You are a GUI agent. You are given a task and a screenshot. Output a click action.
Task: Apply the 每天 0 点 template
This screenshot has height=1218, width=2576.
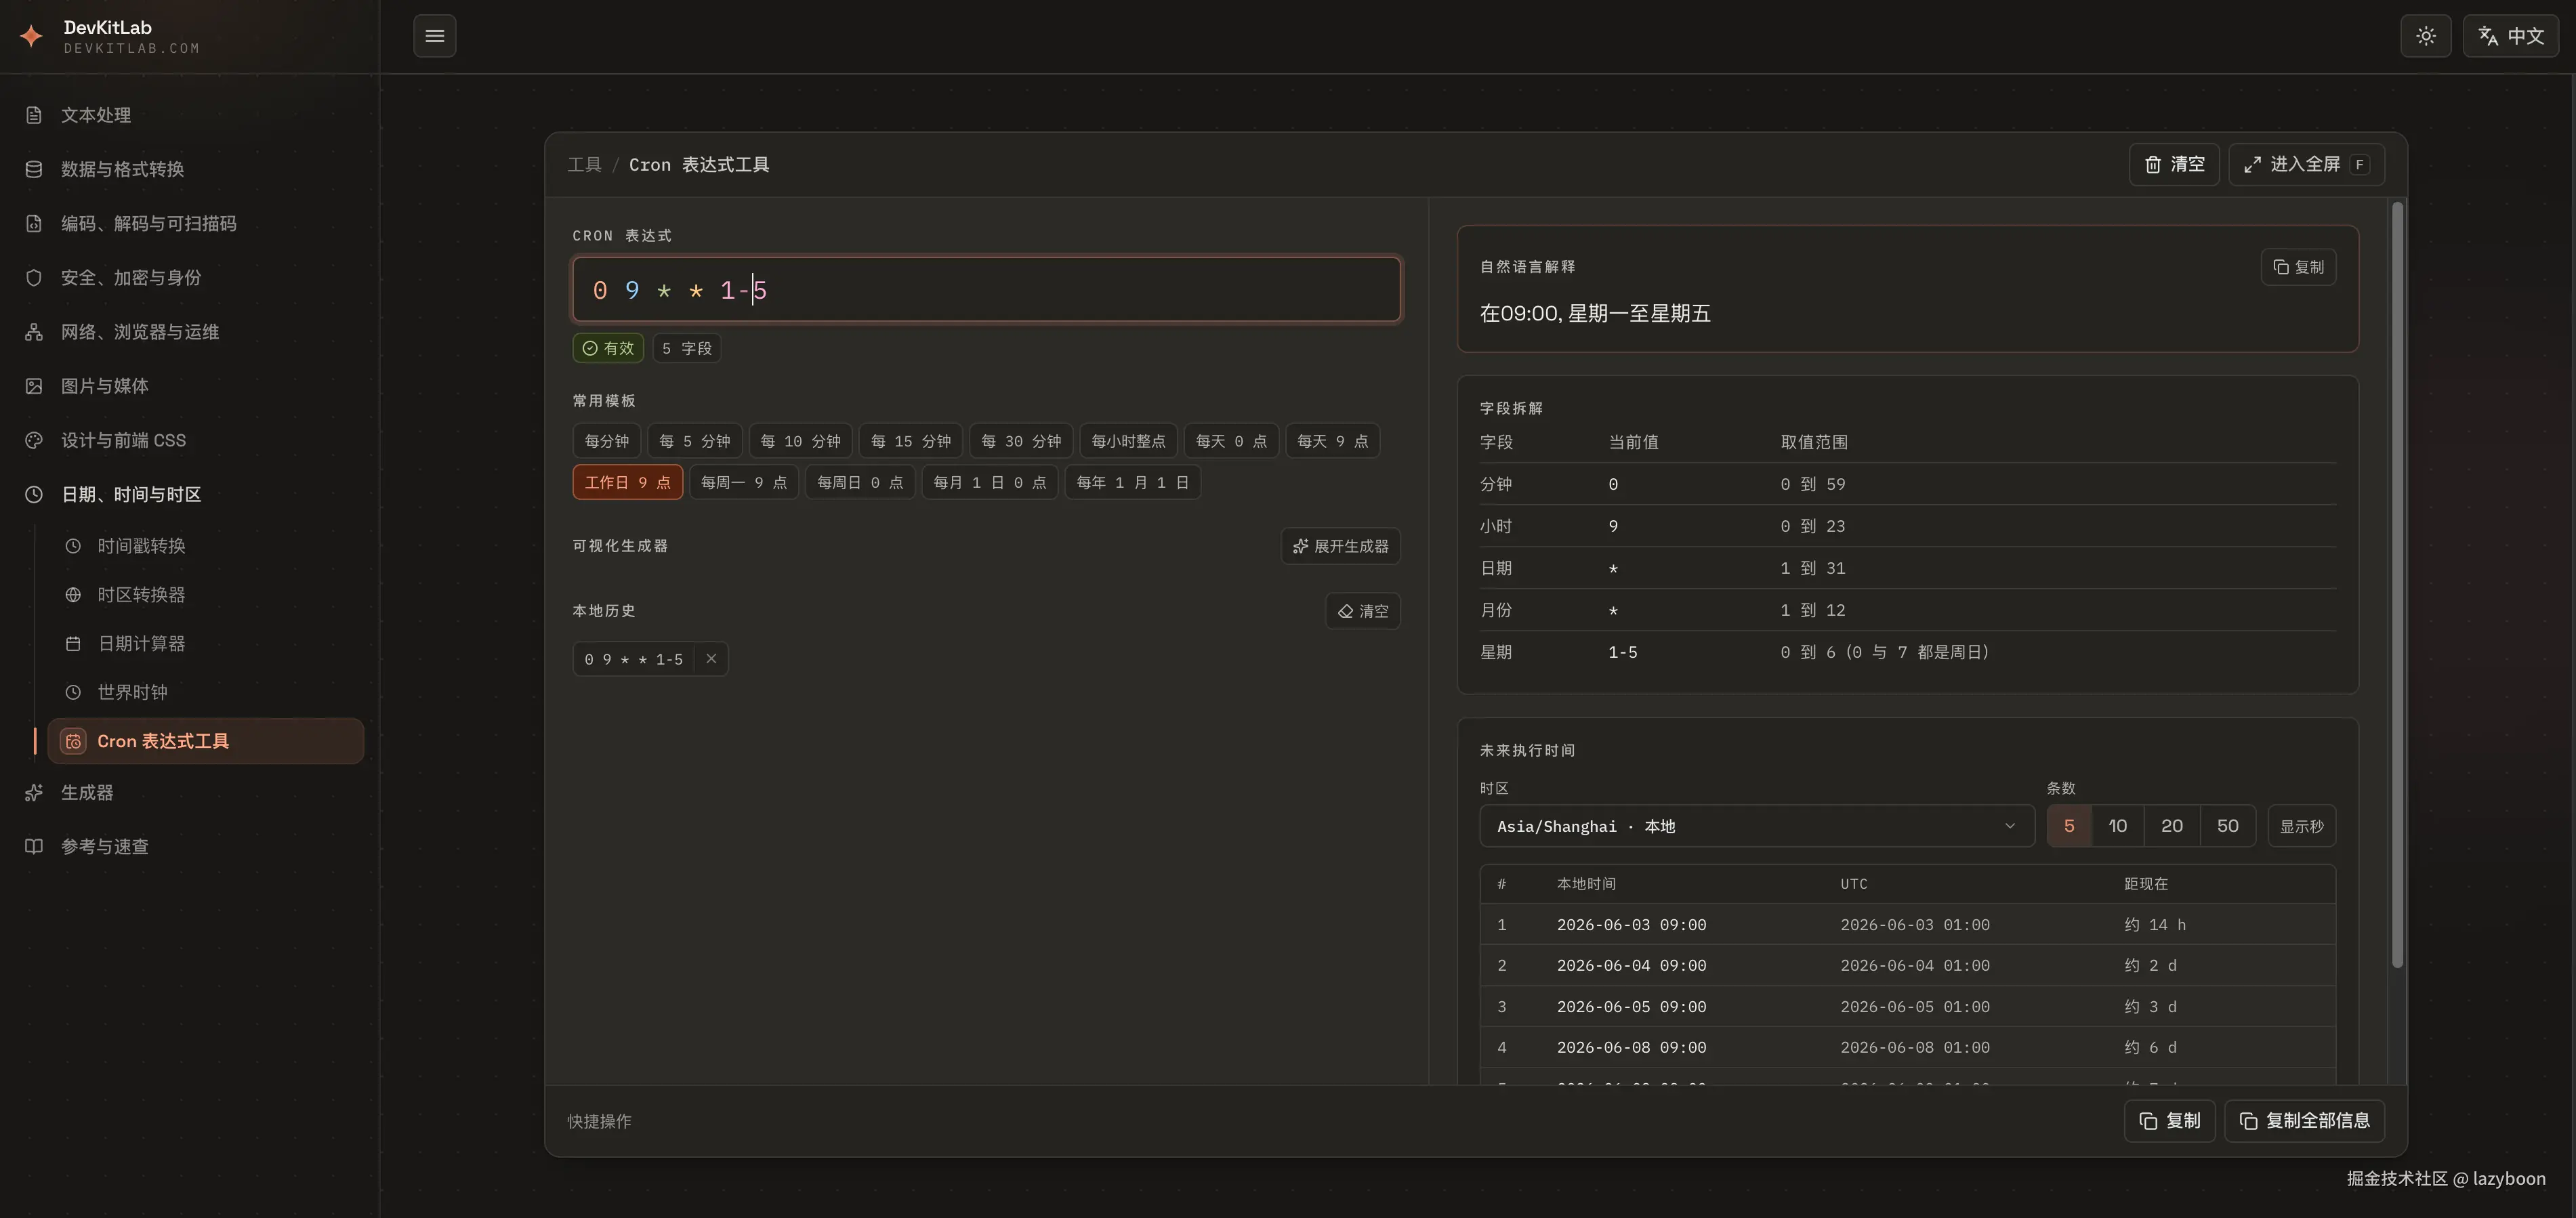1231,441
